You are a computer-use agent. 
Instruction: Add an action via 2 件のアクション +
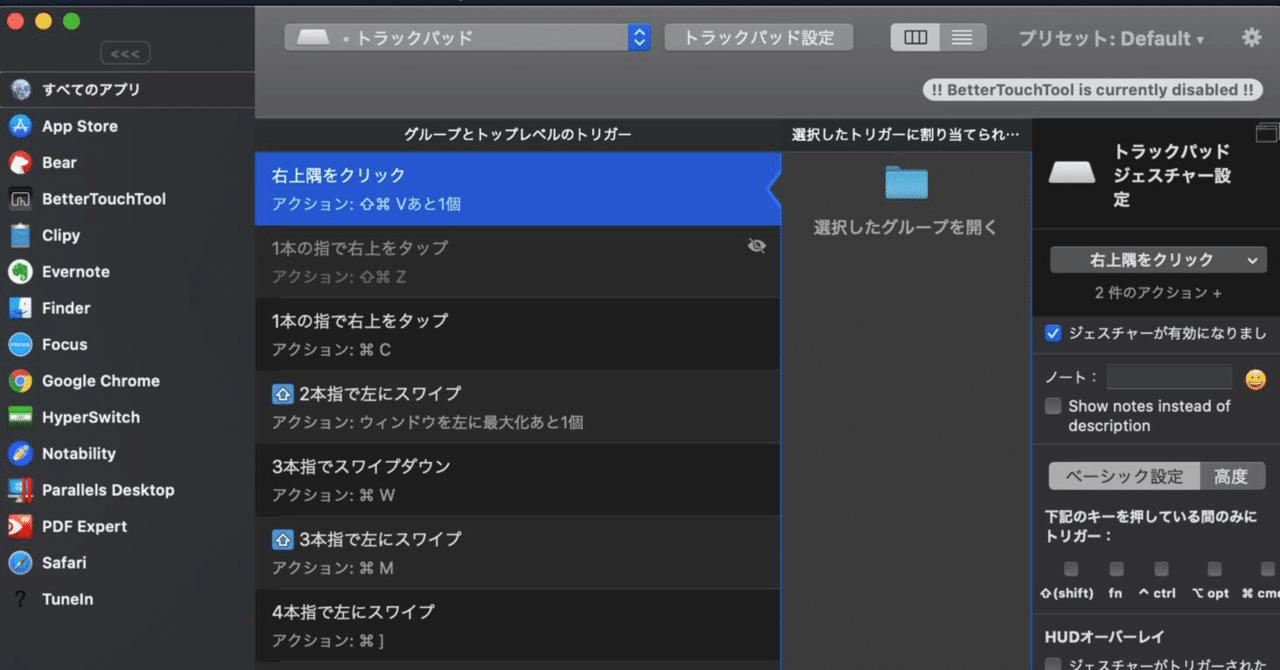click(1159, 293)
